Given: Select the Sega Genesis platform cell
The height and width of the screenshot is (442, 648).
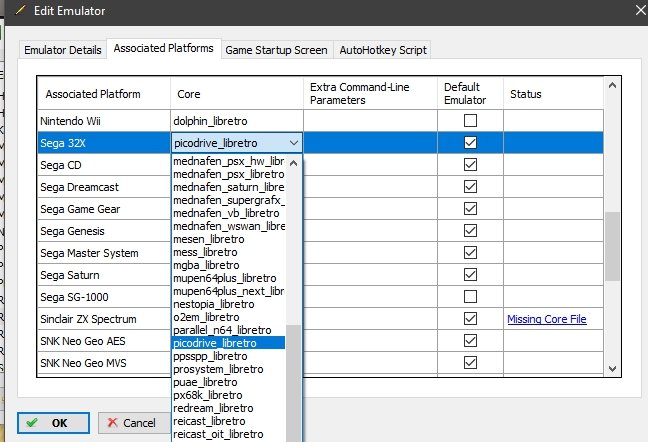Looking at the screenshot, I should pyautogui.click(x=104, y=231).
